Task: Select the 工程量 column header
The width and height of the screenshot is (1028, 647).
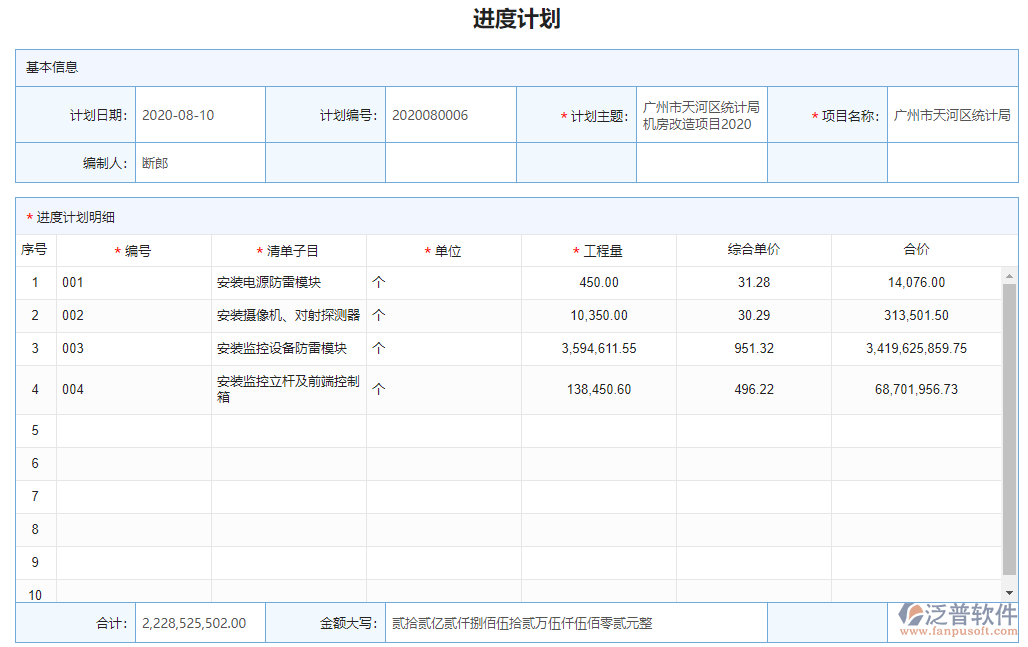Action: (x=597, y=250)
